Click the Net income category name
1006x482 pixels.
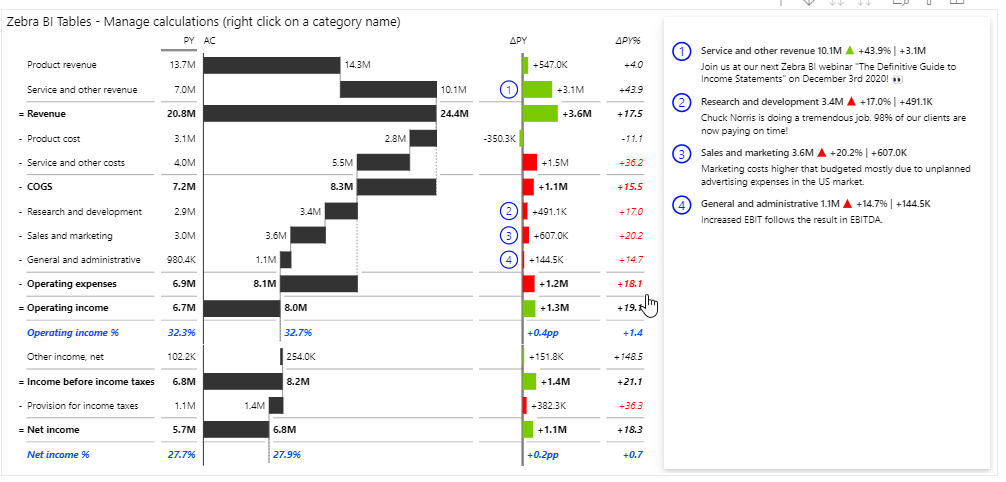(x=54, y=429)
